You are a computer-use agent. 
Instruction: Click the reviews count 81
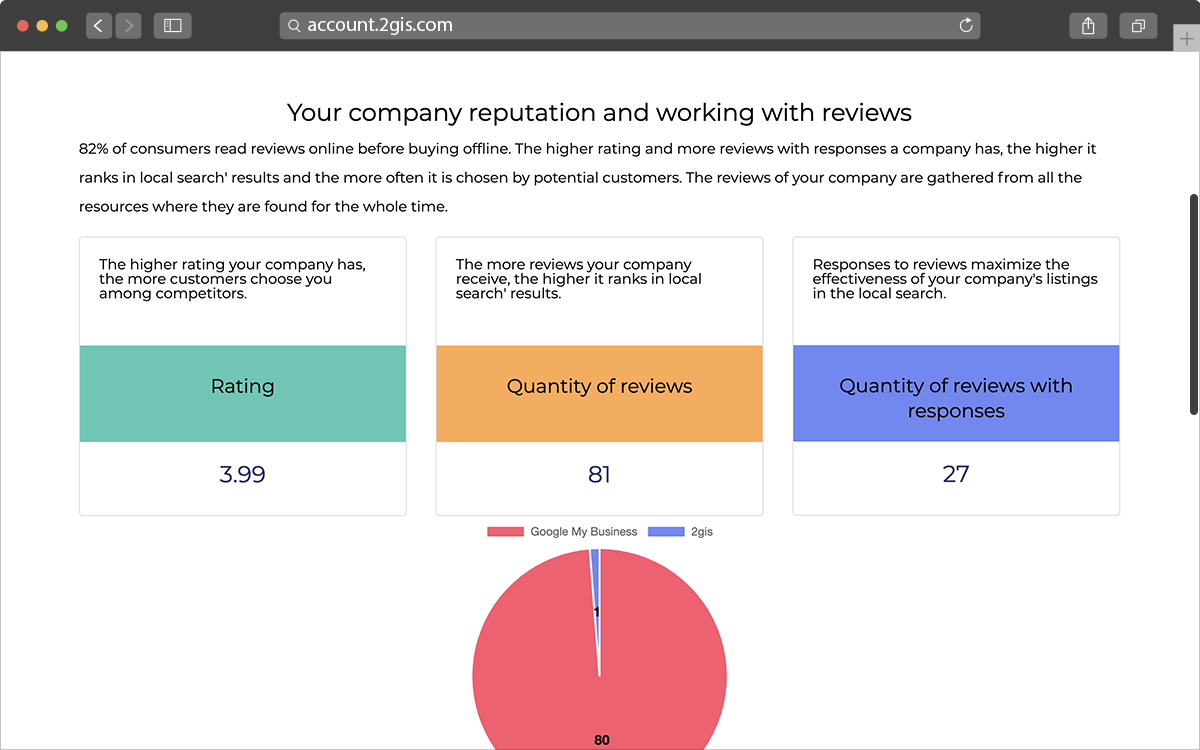(x=600, y=474)
